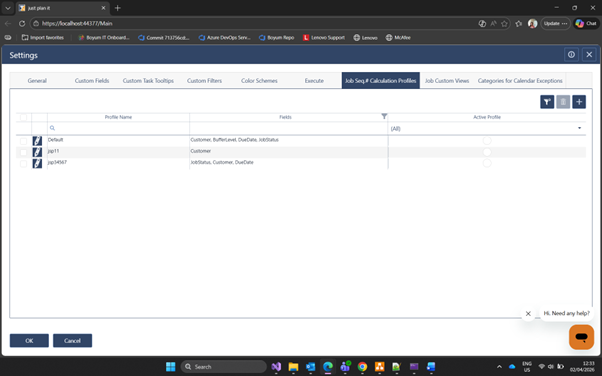Image resolution: width=602 pixels, height=376 pixels.
Task: Open the Azure DevOps Serv... bookmark
Action: click(225, 38)
